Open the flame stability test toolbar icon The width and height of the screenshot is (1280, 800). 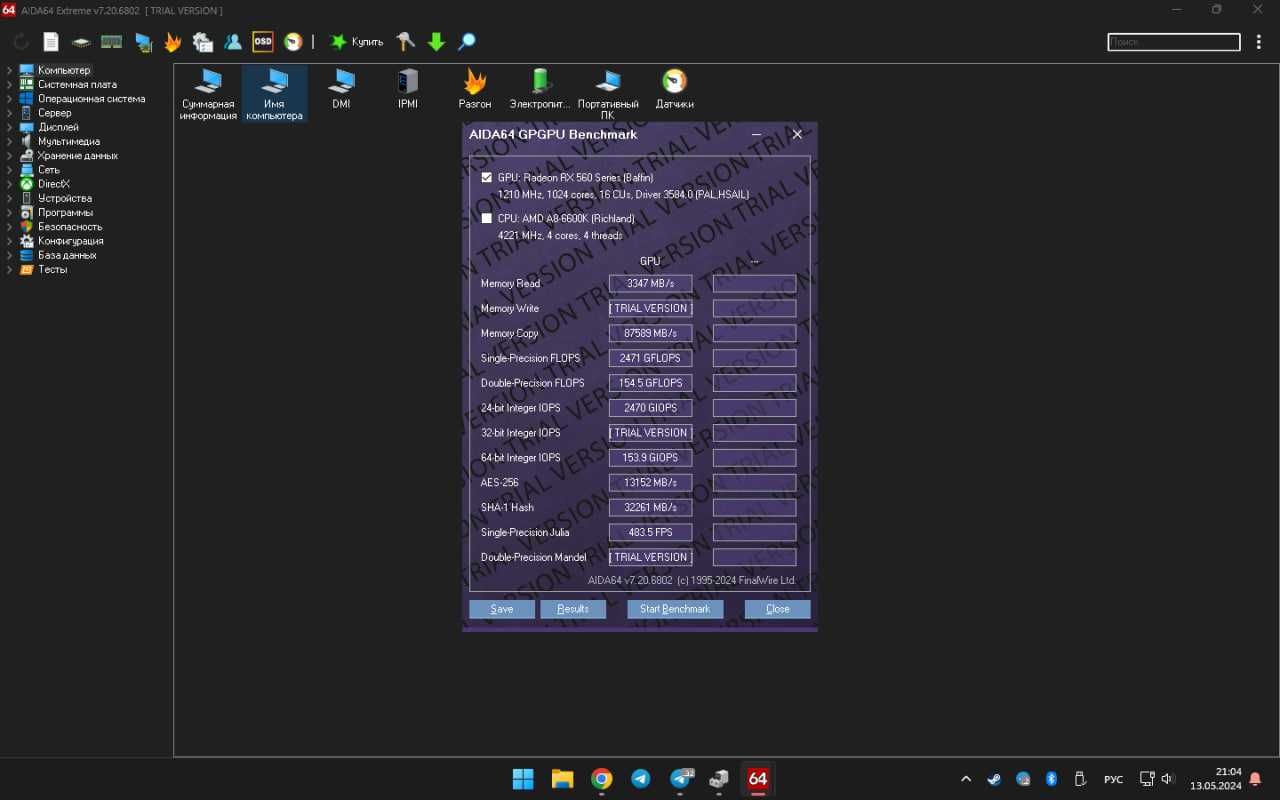pos(173,42)
